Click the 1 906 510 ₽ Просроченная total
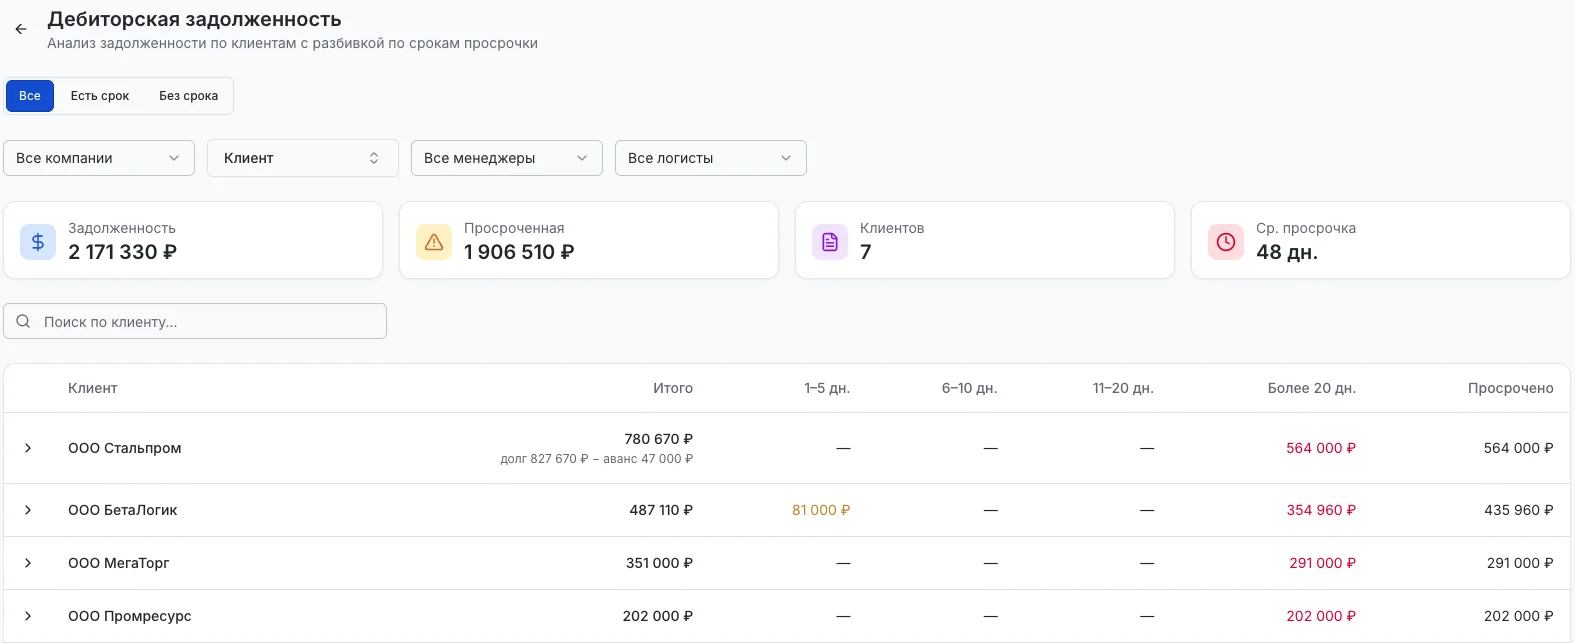 click(519, 252)
